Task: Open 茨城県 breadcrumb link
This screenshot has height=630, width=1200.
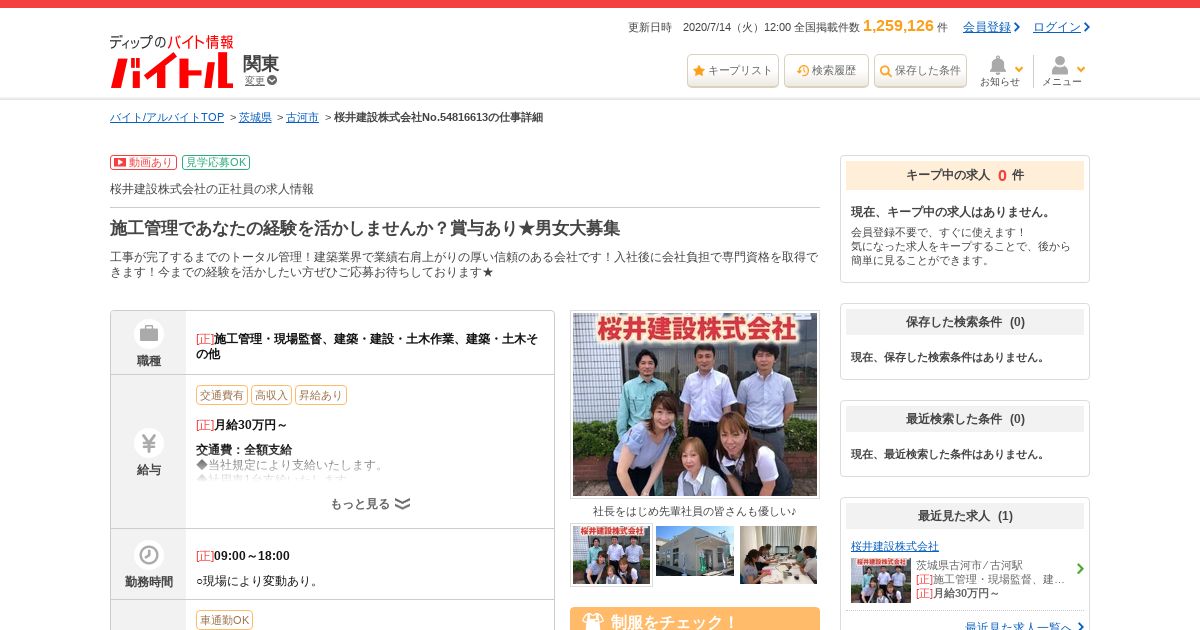Action: click(x=255, y=117)
